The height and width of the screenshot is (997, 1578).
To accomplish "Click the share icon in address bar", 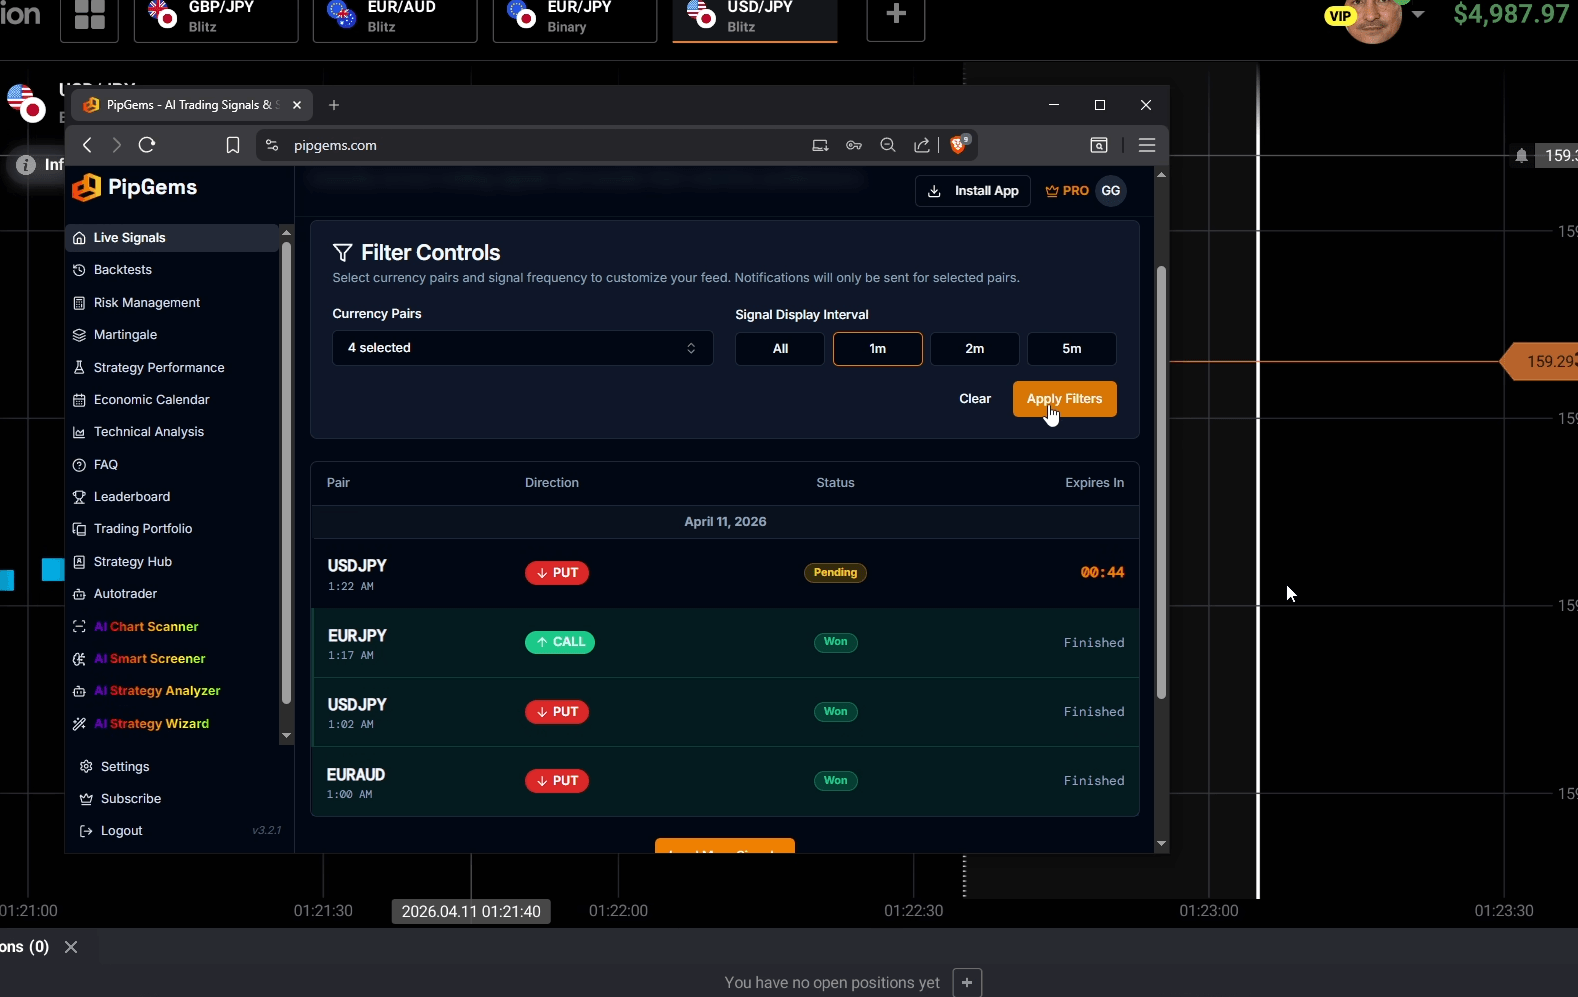I will [922, 145].
